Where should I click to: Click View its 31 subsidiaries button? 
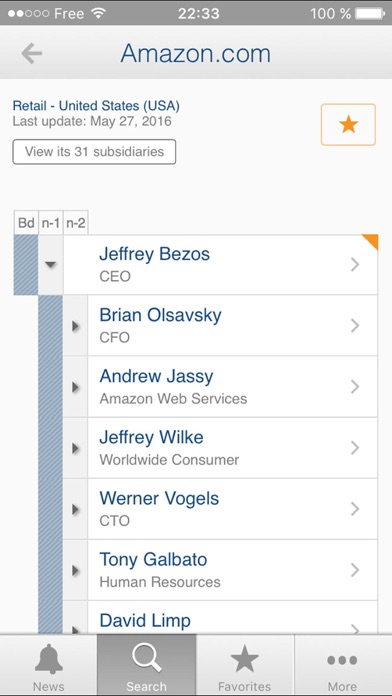tap(94, 152)
